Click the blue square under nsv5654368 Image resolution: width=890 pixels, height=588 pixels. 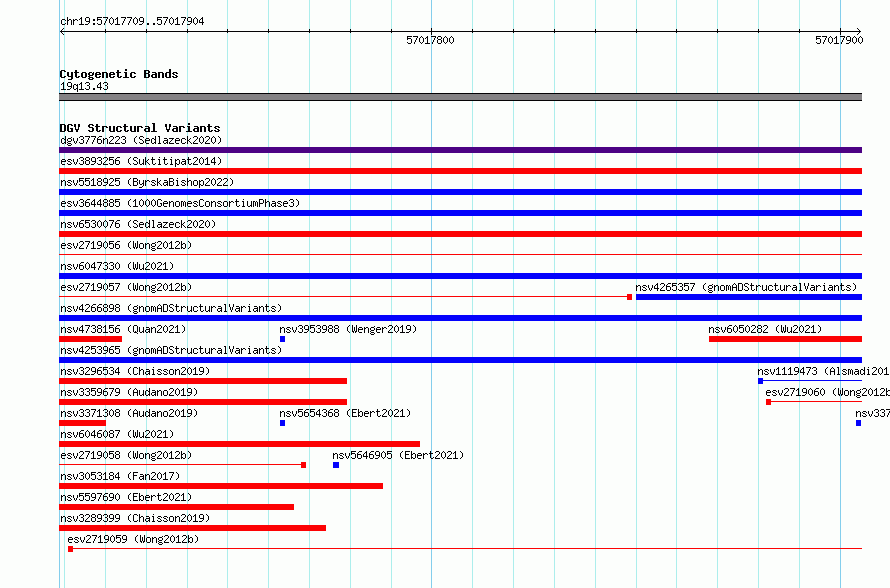tap(282, 423)
